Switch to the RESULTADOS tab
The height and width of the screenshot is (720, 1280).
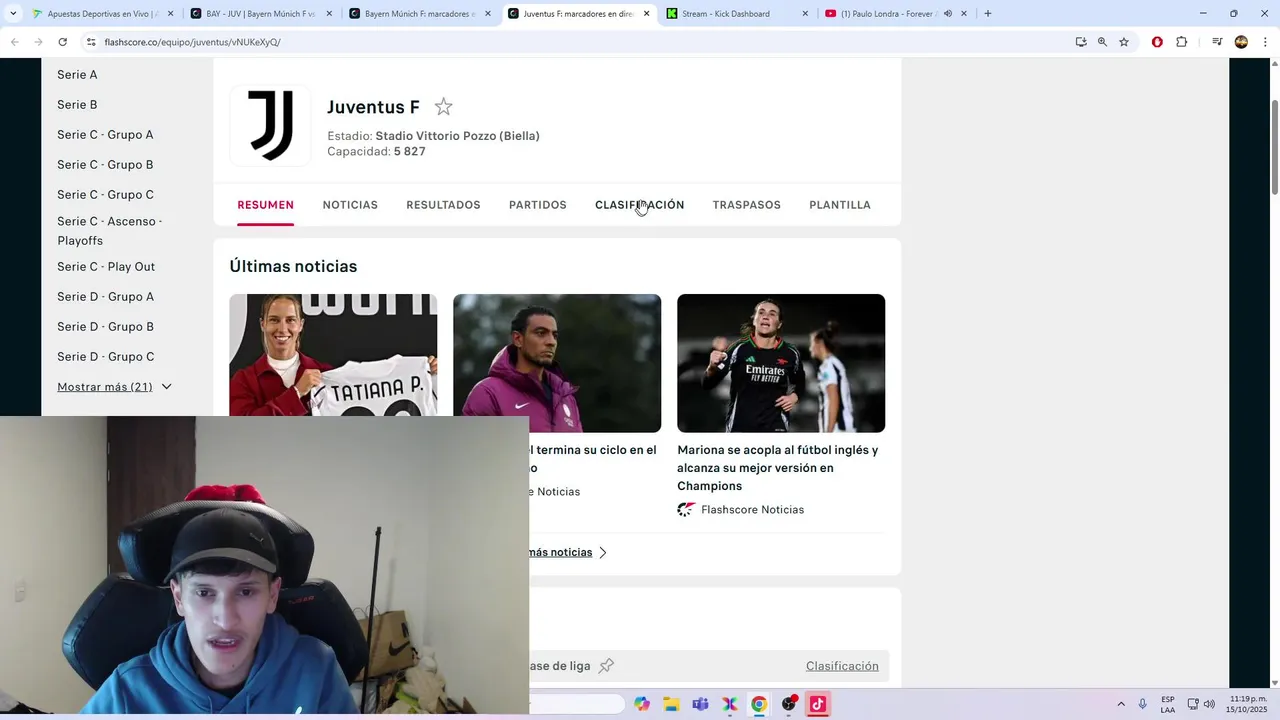tap(443, 205)
